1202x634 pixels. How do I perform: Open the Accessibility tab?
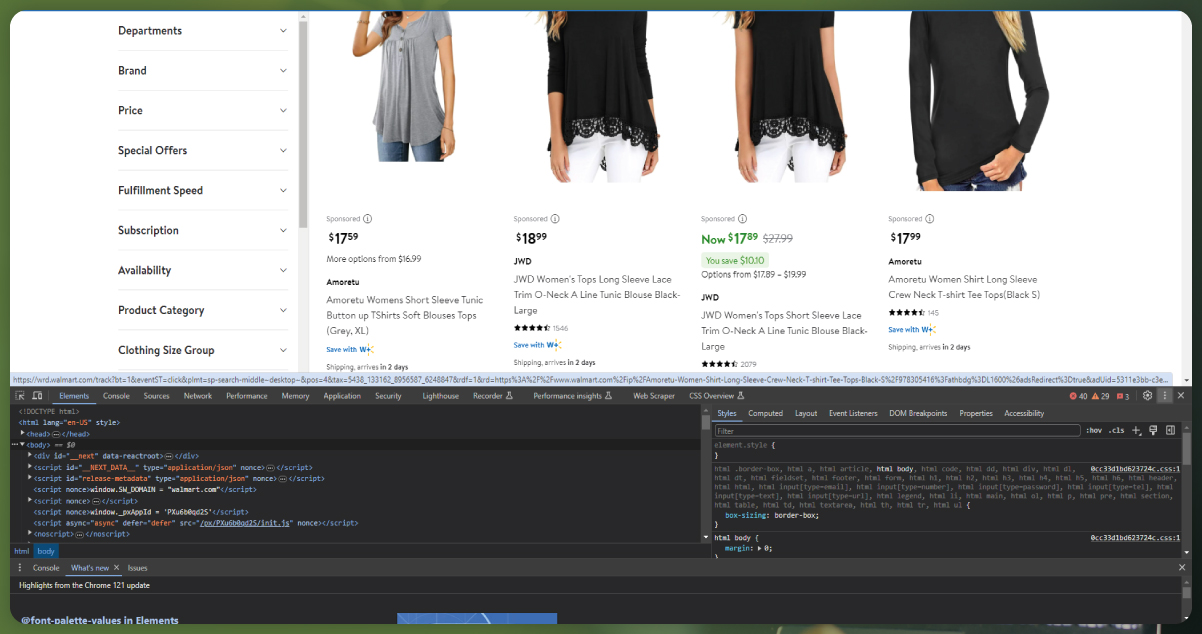click(1024, 413)
